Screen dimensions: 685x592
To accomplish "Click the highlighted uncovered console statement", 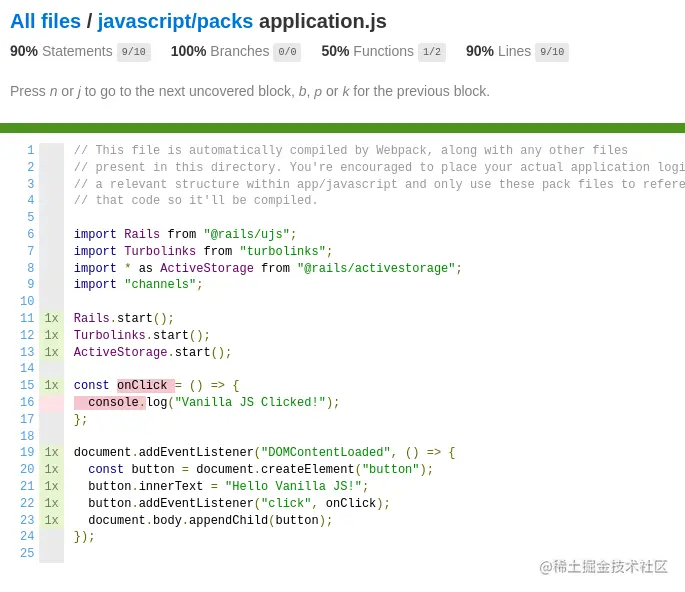I will 110,402.
